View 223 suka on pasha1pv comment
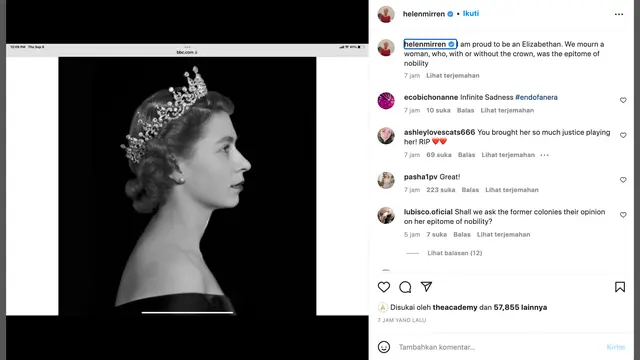Screen dimensions: 640x360 point(440,190)
